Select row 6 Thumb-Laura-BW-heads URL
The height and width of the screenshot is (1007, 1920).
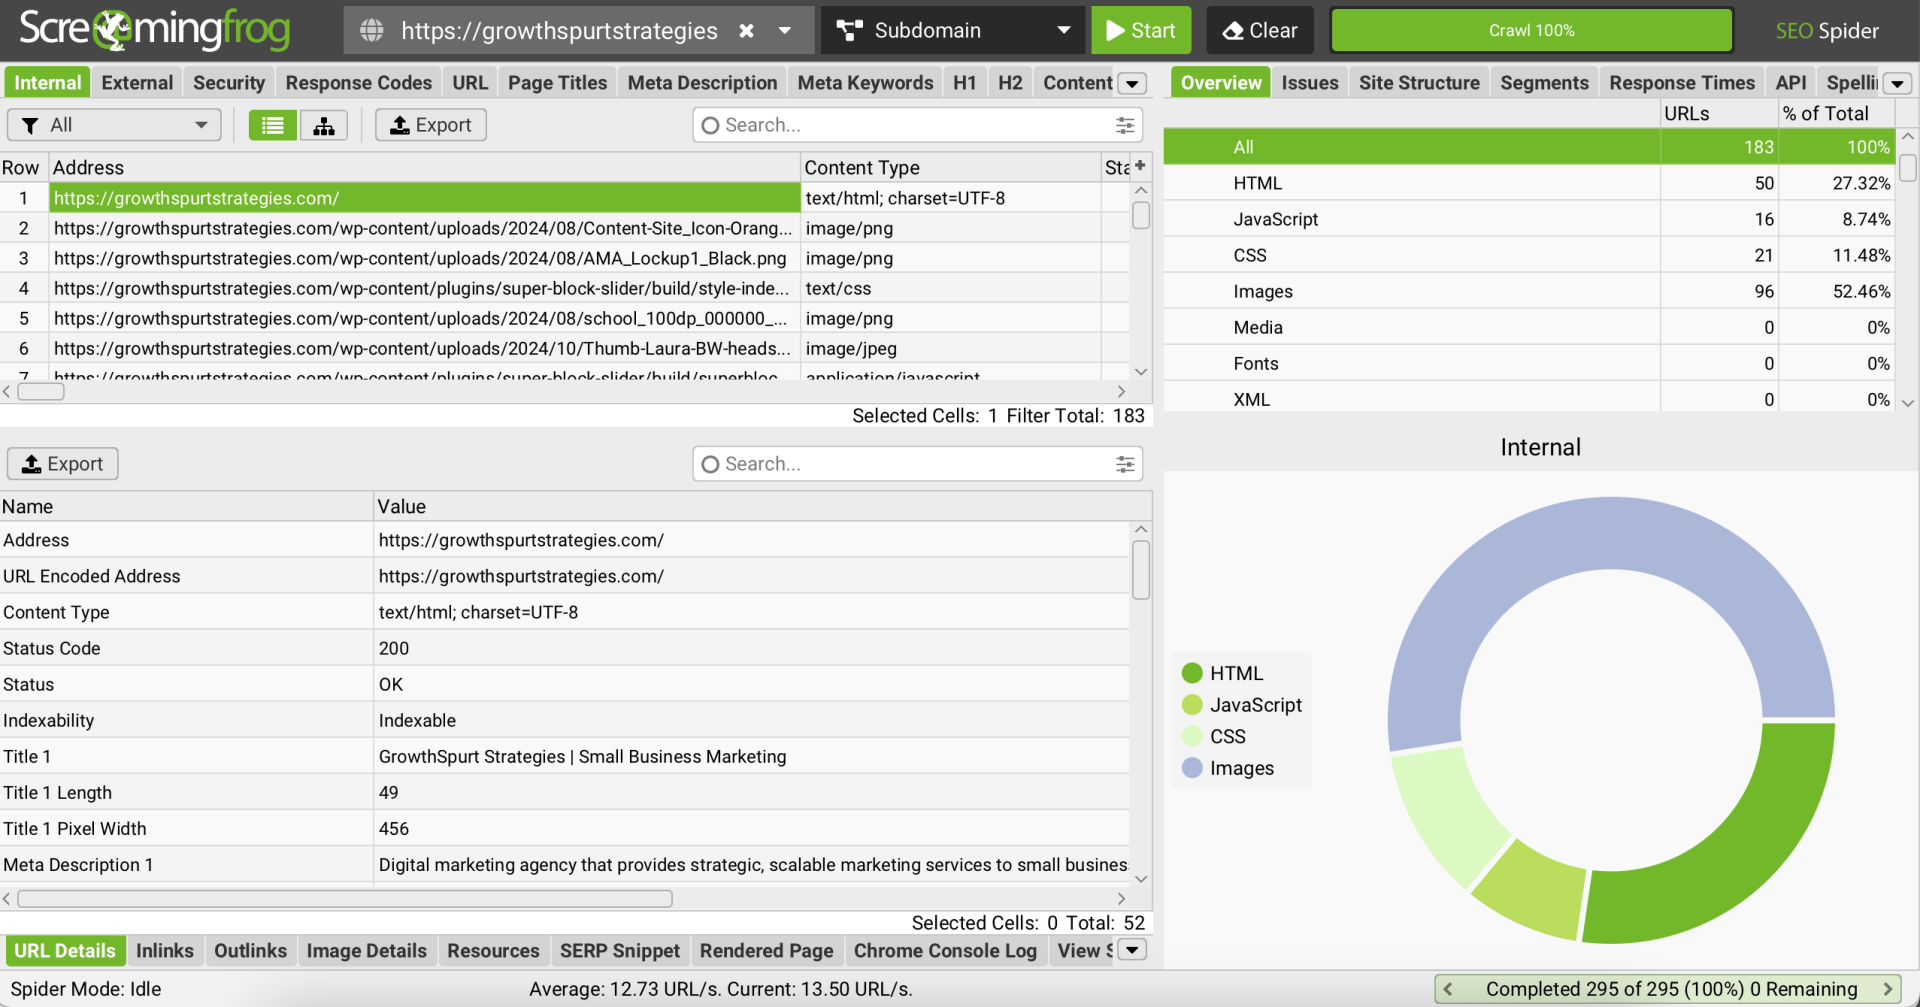425,348
